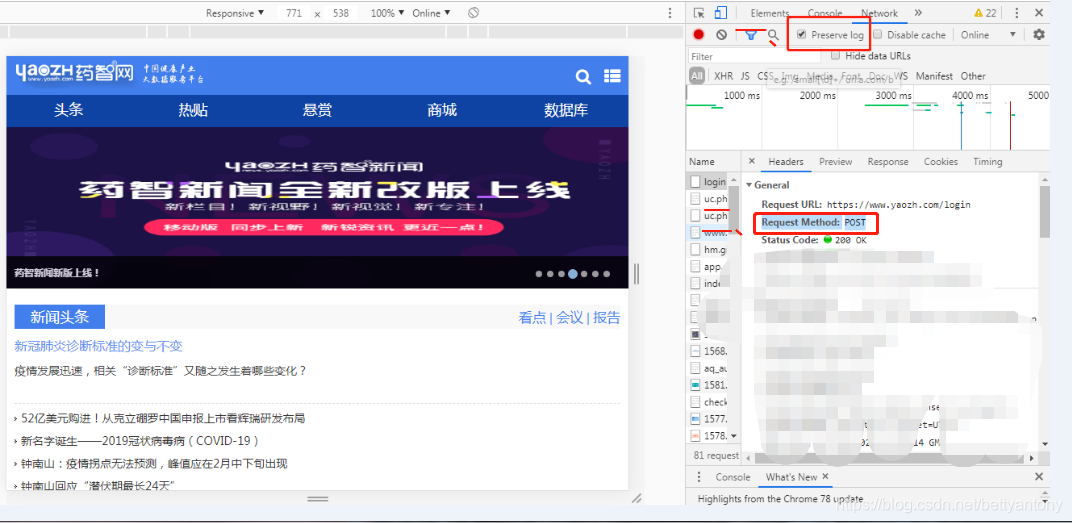Screen dimensions: 1072x523
Task: Open the DevTools customize three-dot menu
Action: (x=1017, y=13)
